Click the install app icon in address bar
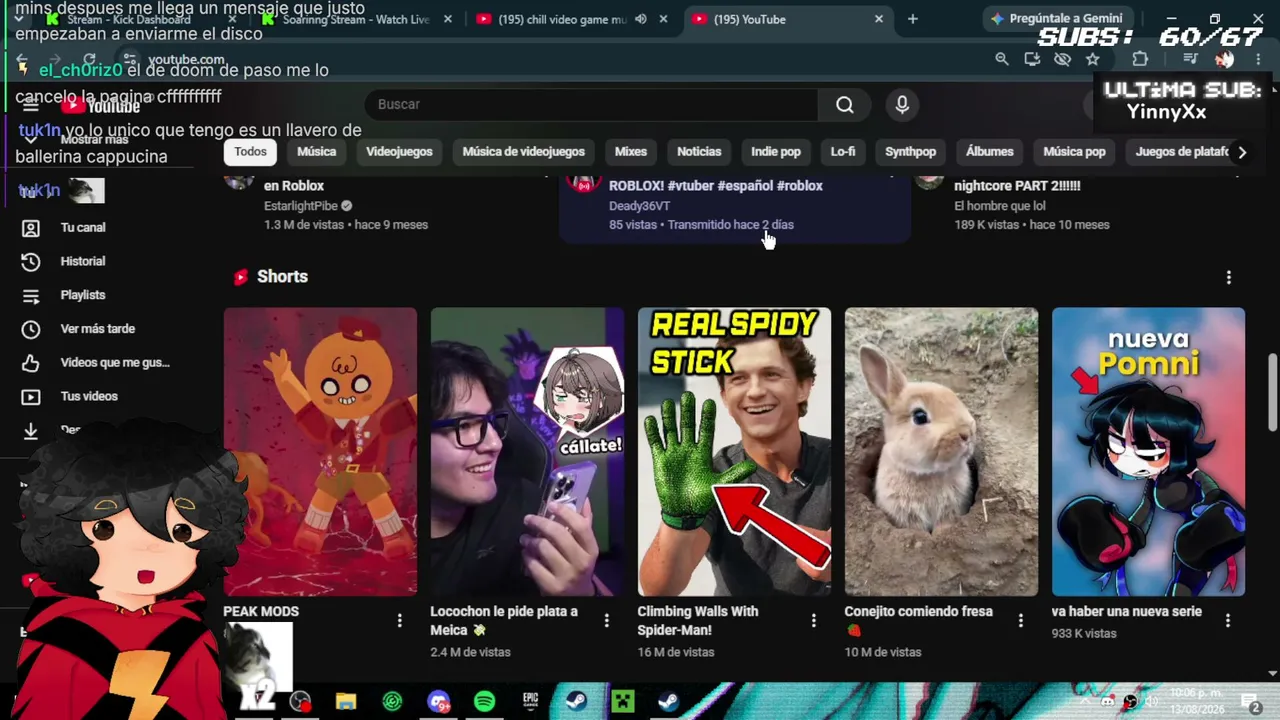This screenshot has height=720, width=1280. click(x=1032, y=59)
